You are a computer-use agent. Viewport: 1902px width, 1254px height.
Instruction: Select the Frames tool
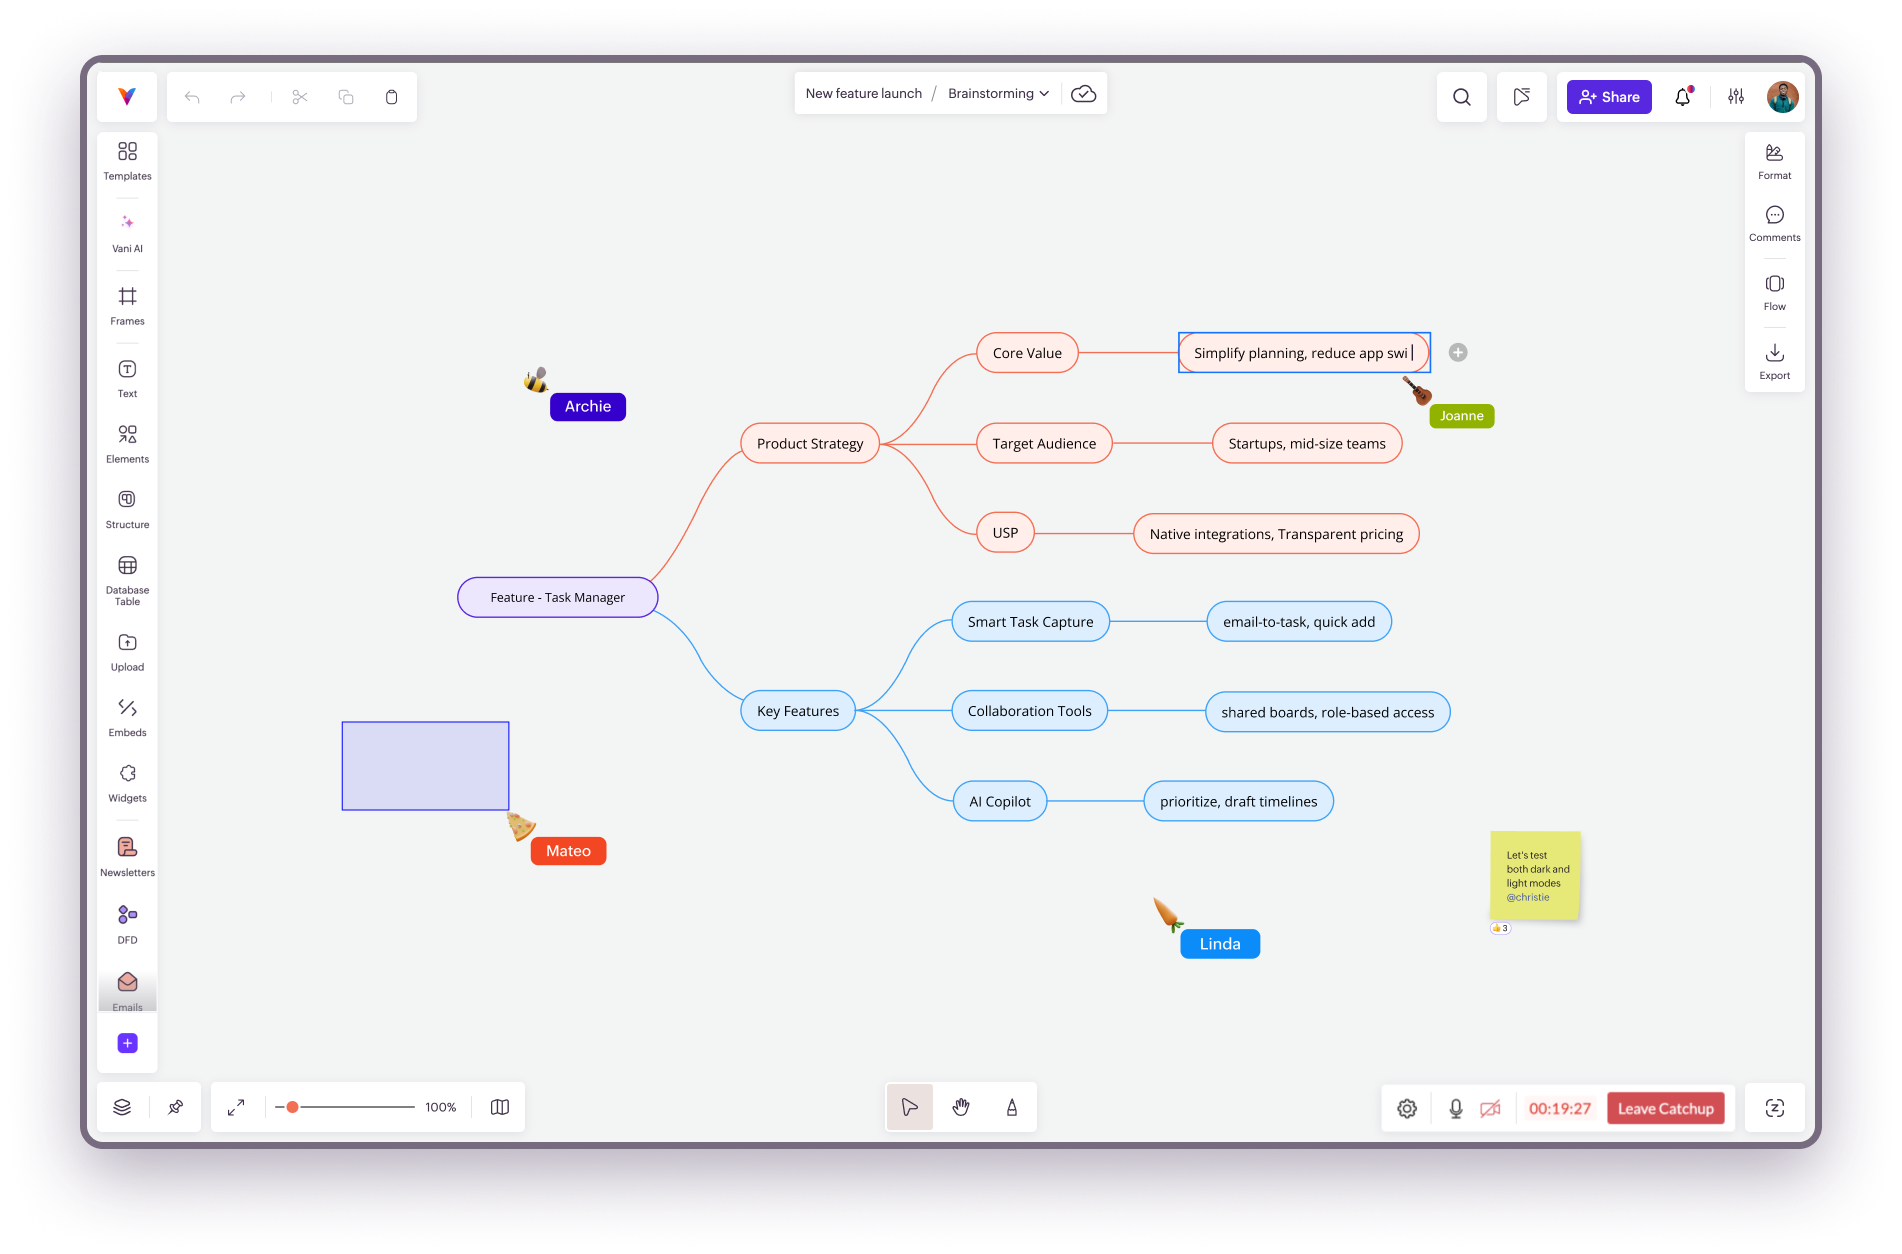tap(127, 306)
